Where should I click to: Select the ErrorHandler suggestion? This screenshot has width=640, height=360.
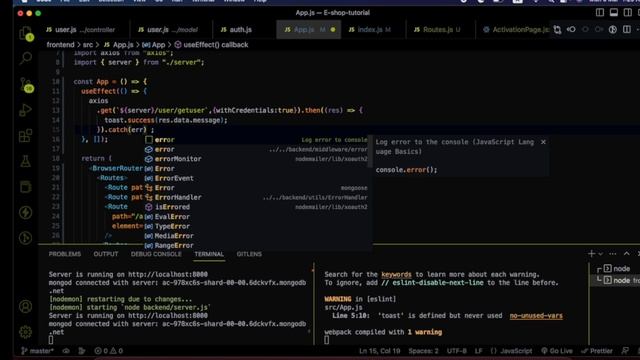click(256, 197)
